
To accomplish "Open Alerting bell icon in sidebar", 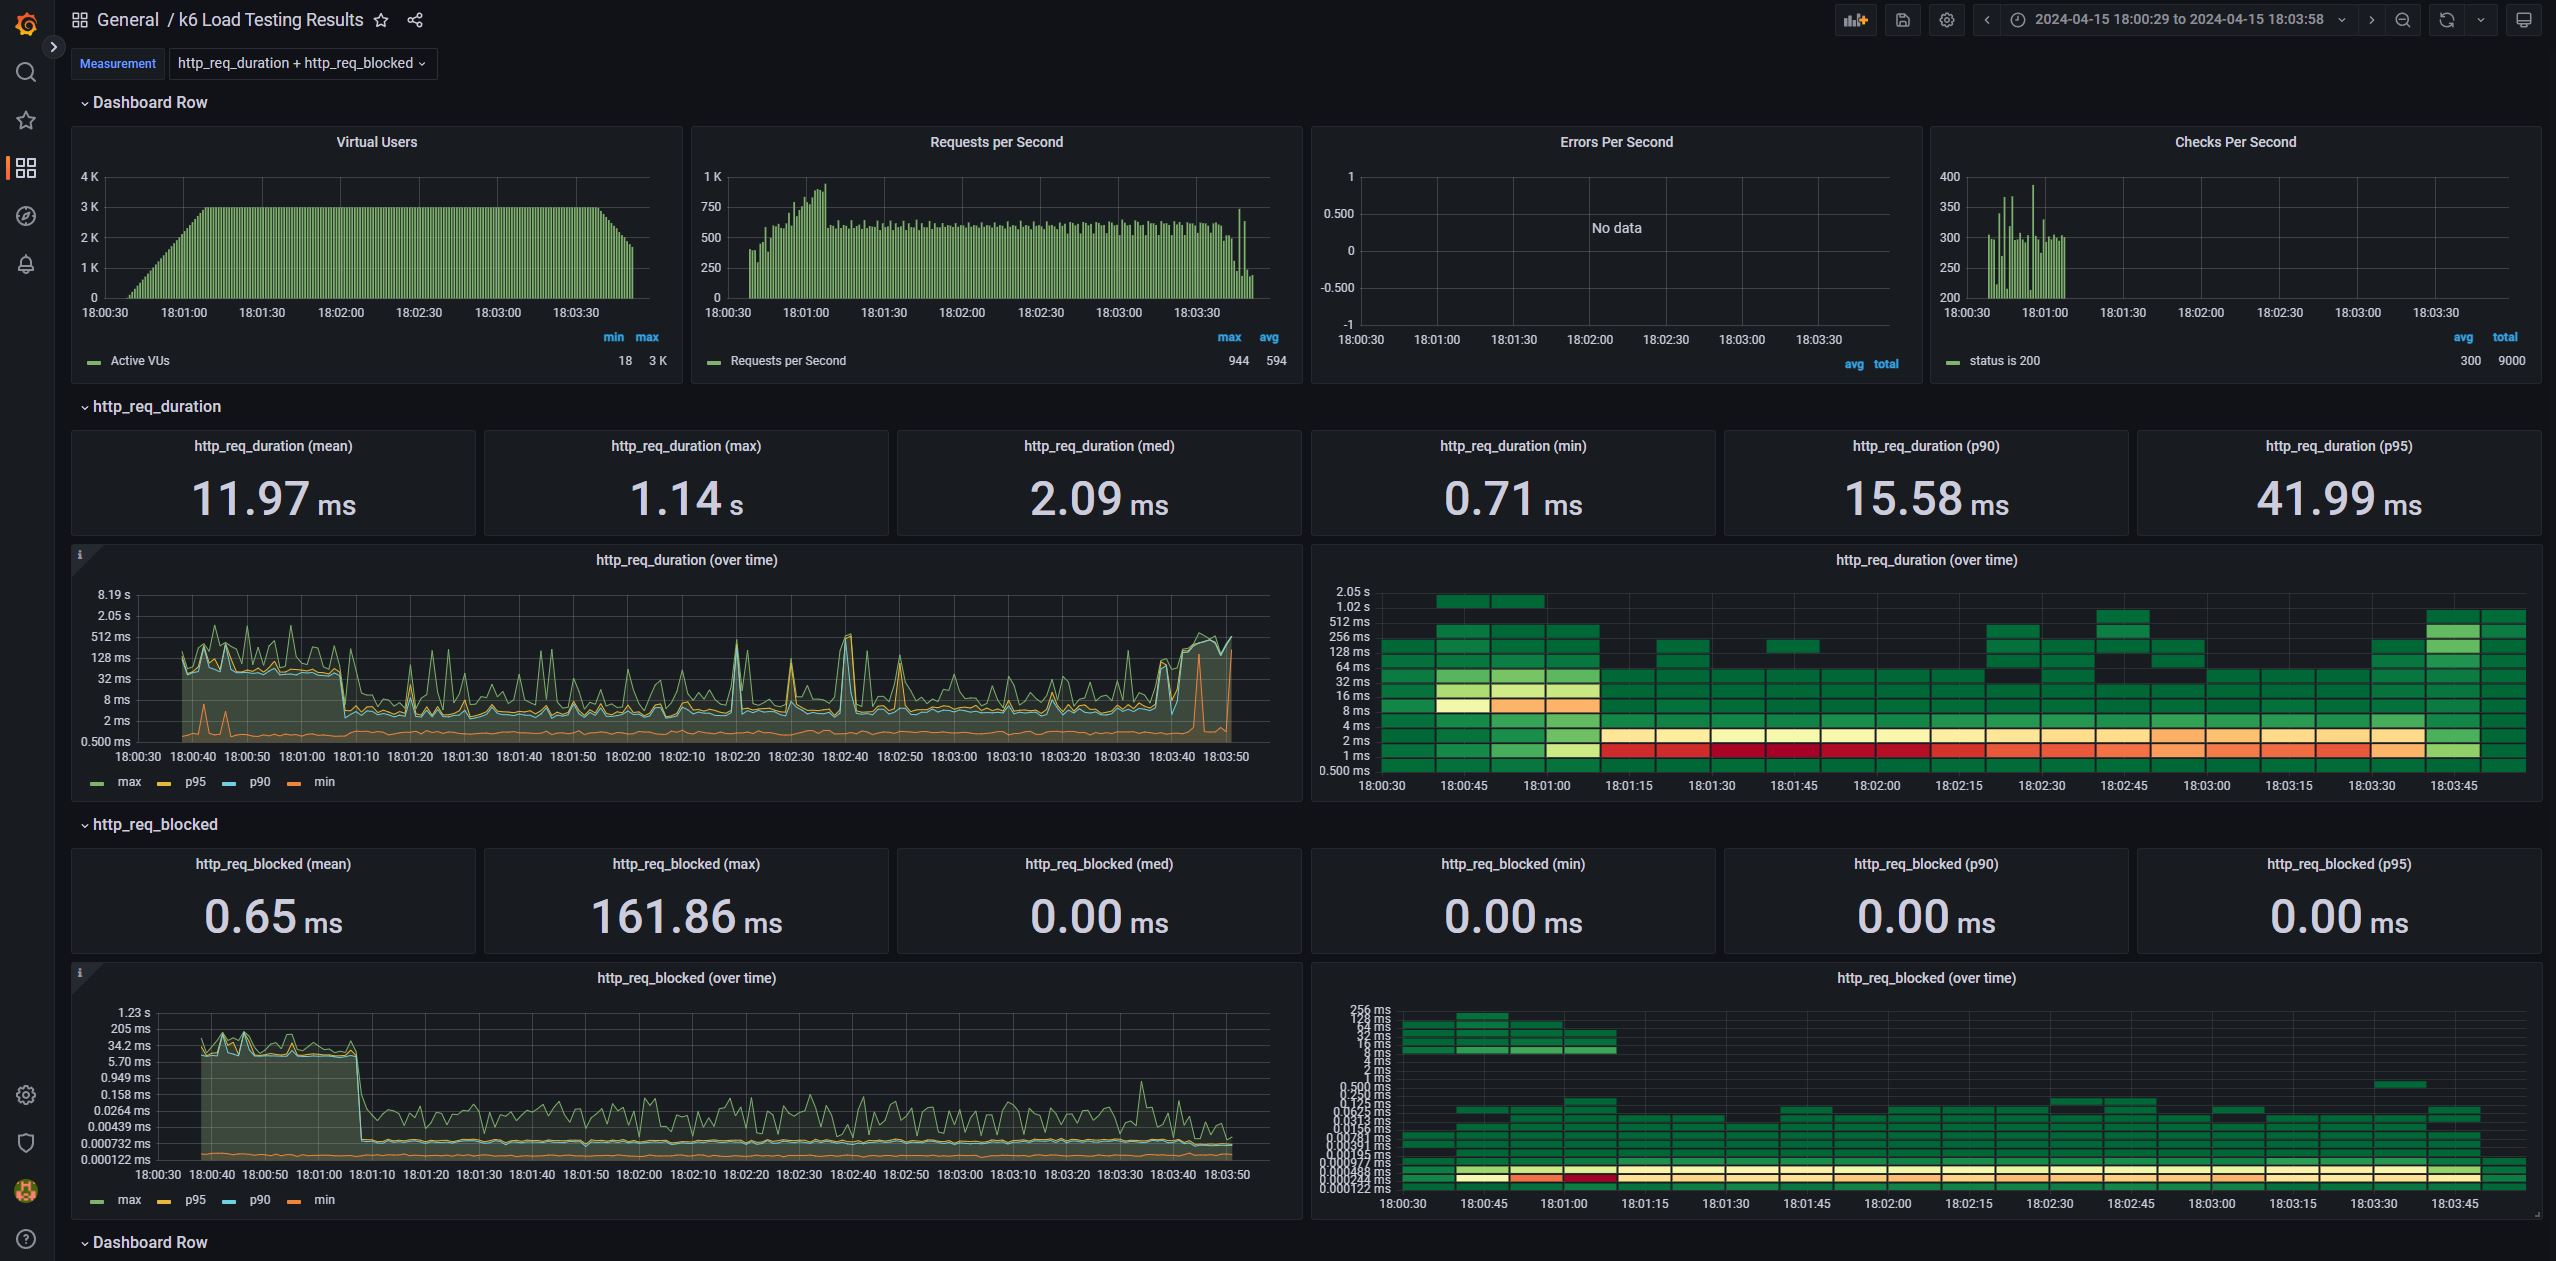I will coord(26,264).
